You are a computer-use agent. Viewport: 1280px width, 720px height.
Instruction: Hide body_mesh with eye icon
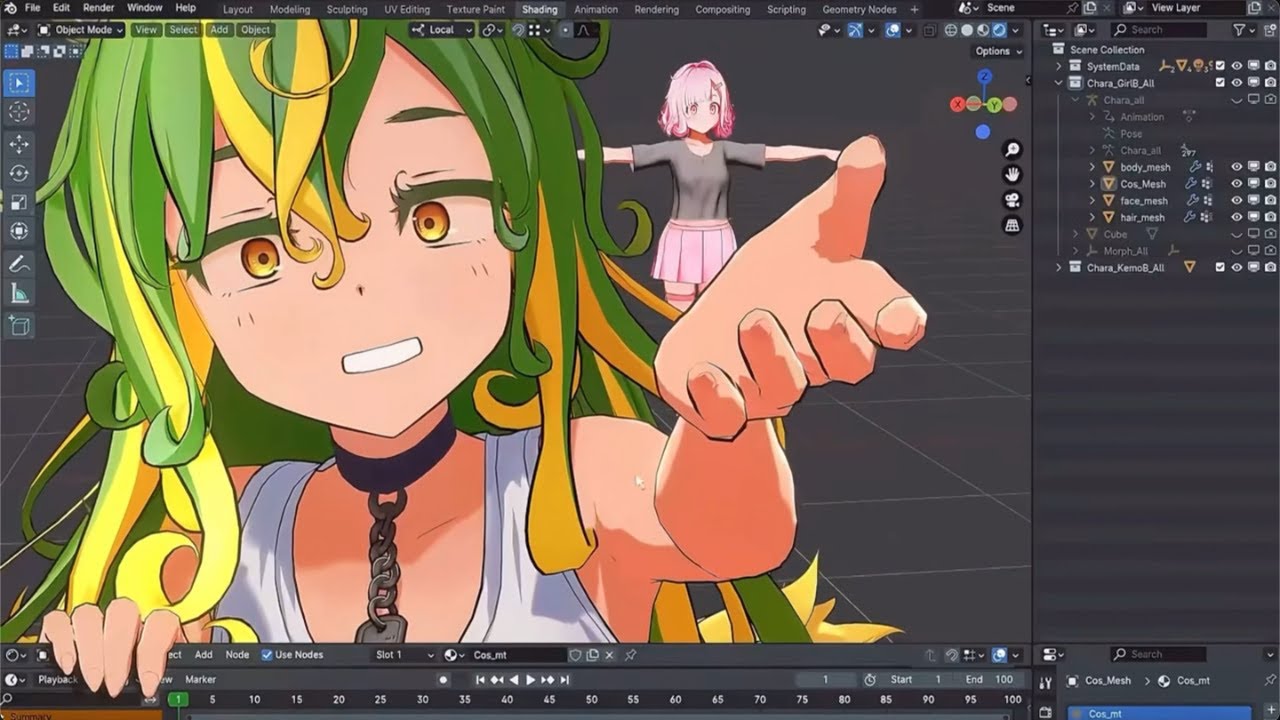pos(1237,167)
